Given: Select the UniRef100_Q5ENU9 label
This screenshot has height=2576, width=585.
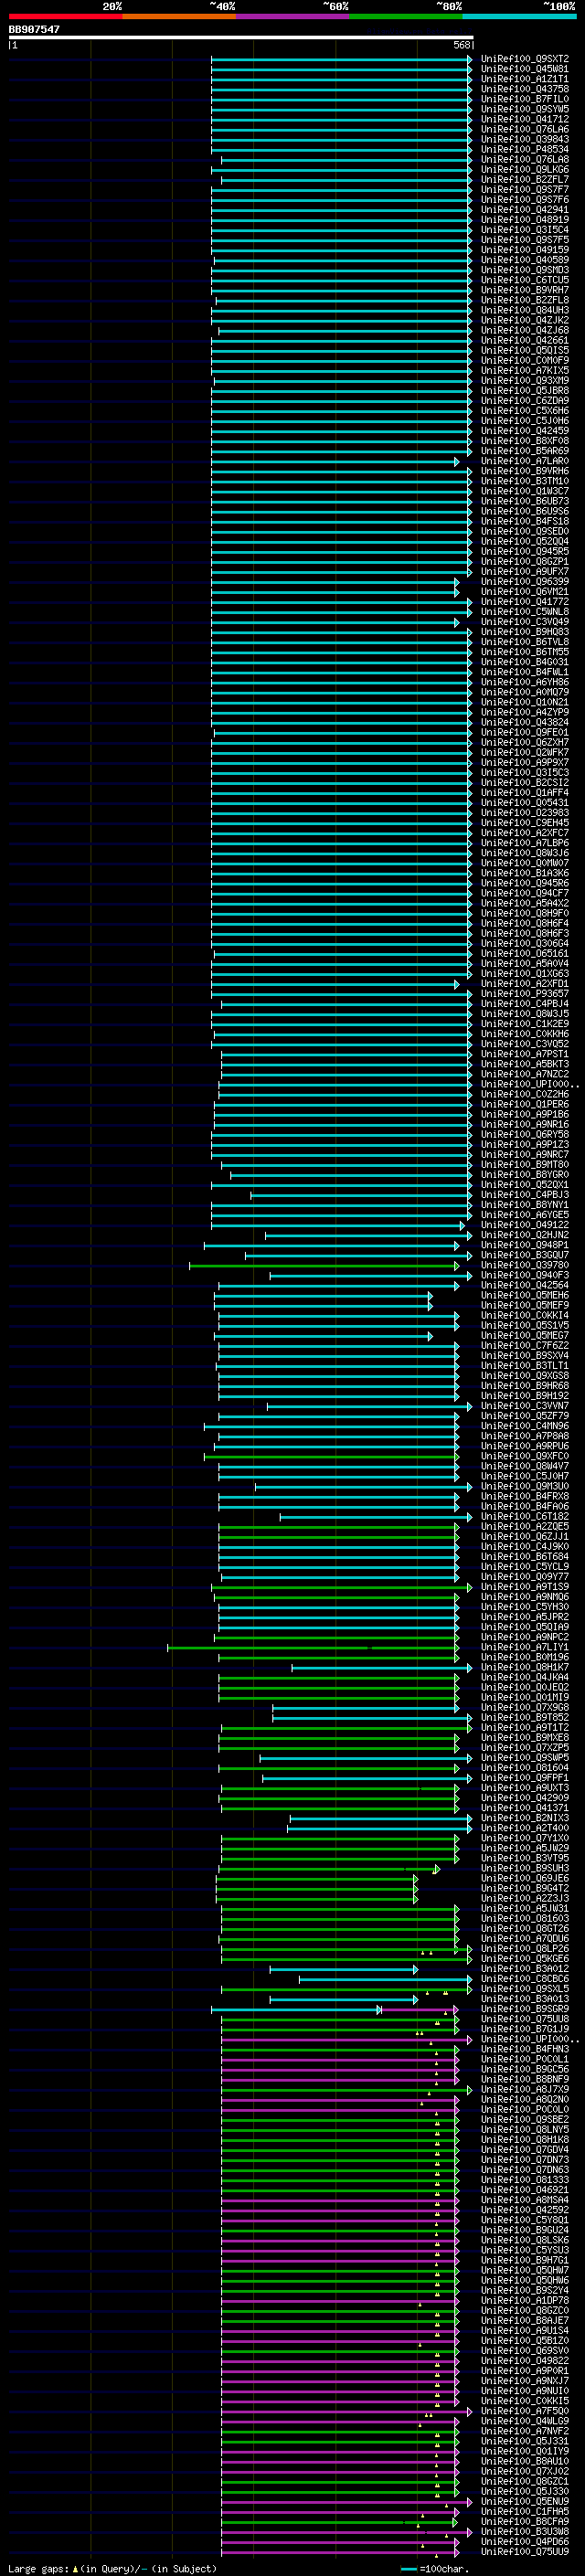Looking at the screenshot, I should point(525,2501).
